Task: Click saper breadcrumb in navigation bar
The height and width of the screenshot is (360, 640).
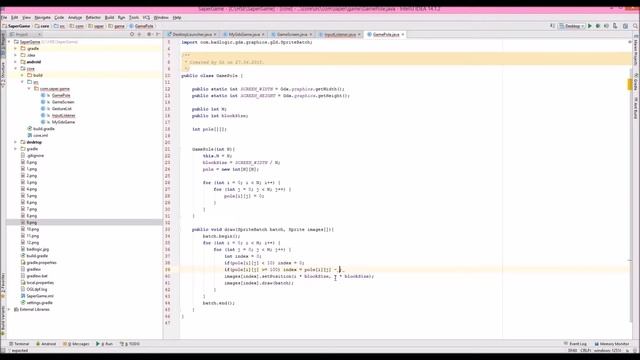Action: [x=97, y=26]
